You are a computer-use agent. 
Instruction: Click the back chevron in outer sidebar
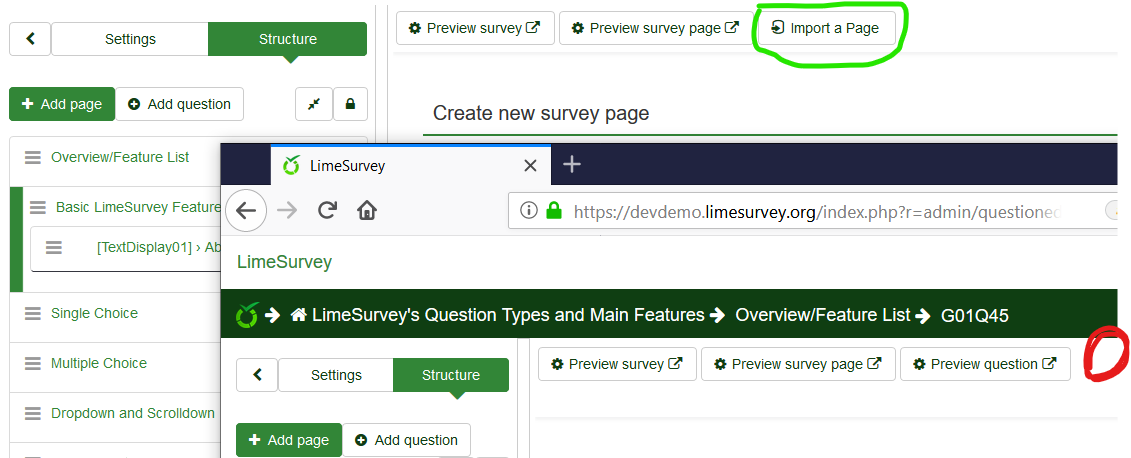click(30, 39)
